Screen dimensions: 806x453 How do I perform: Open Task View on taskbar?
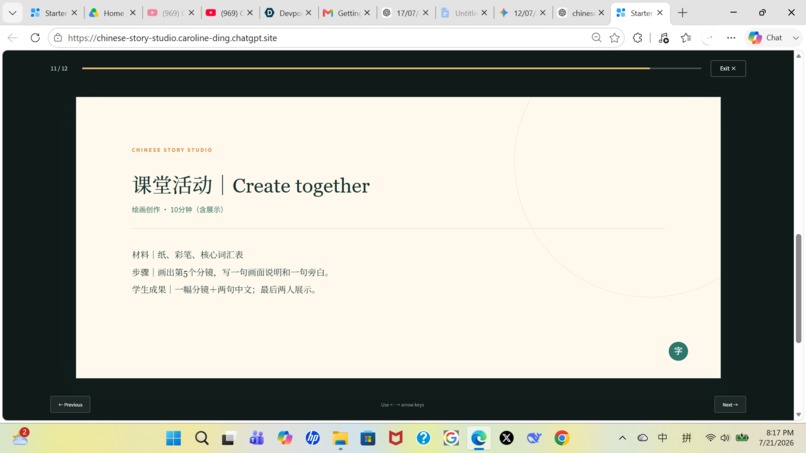click(228, 438)
